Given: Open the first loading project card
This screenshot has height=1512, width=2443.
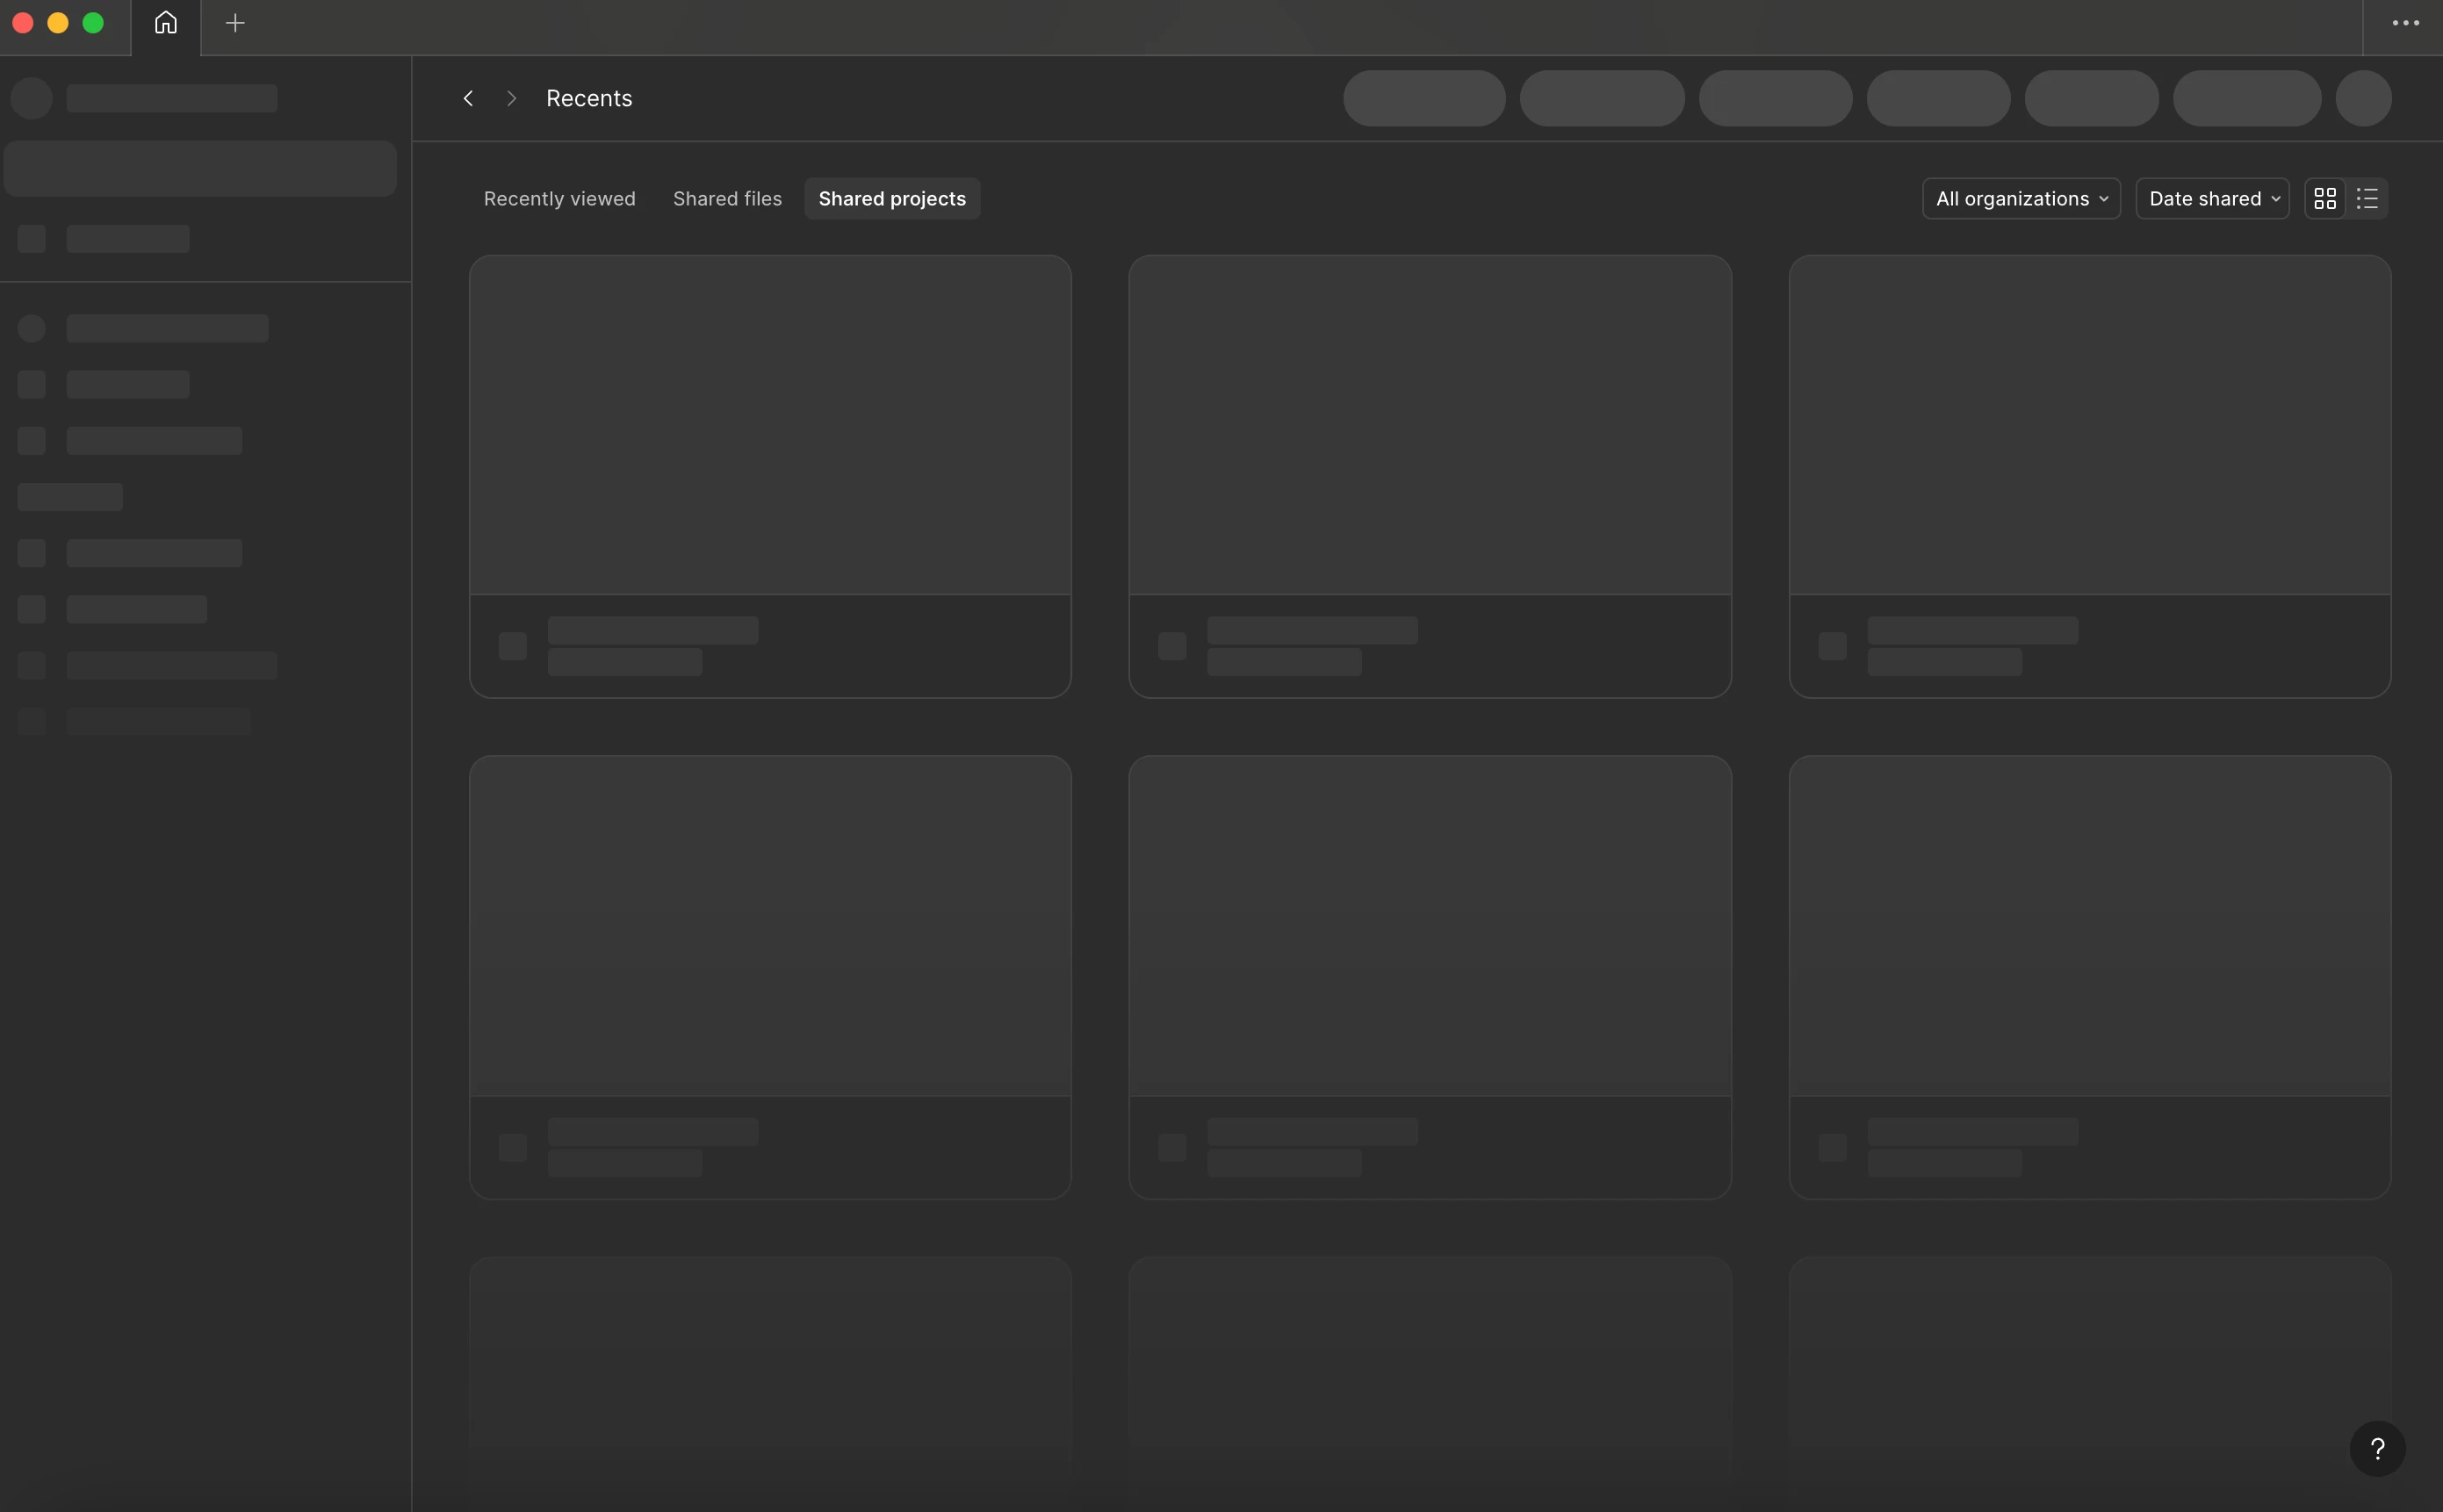Looking at the screenshot, I should (770, 476).
